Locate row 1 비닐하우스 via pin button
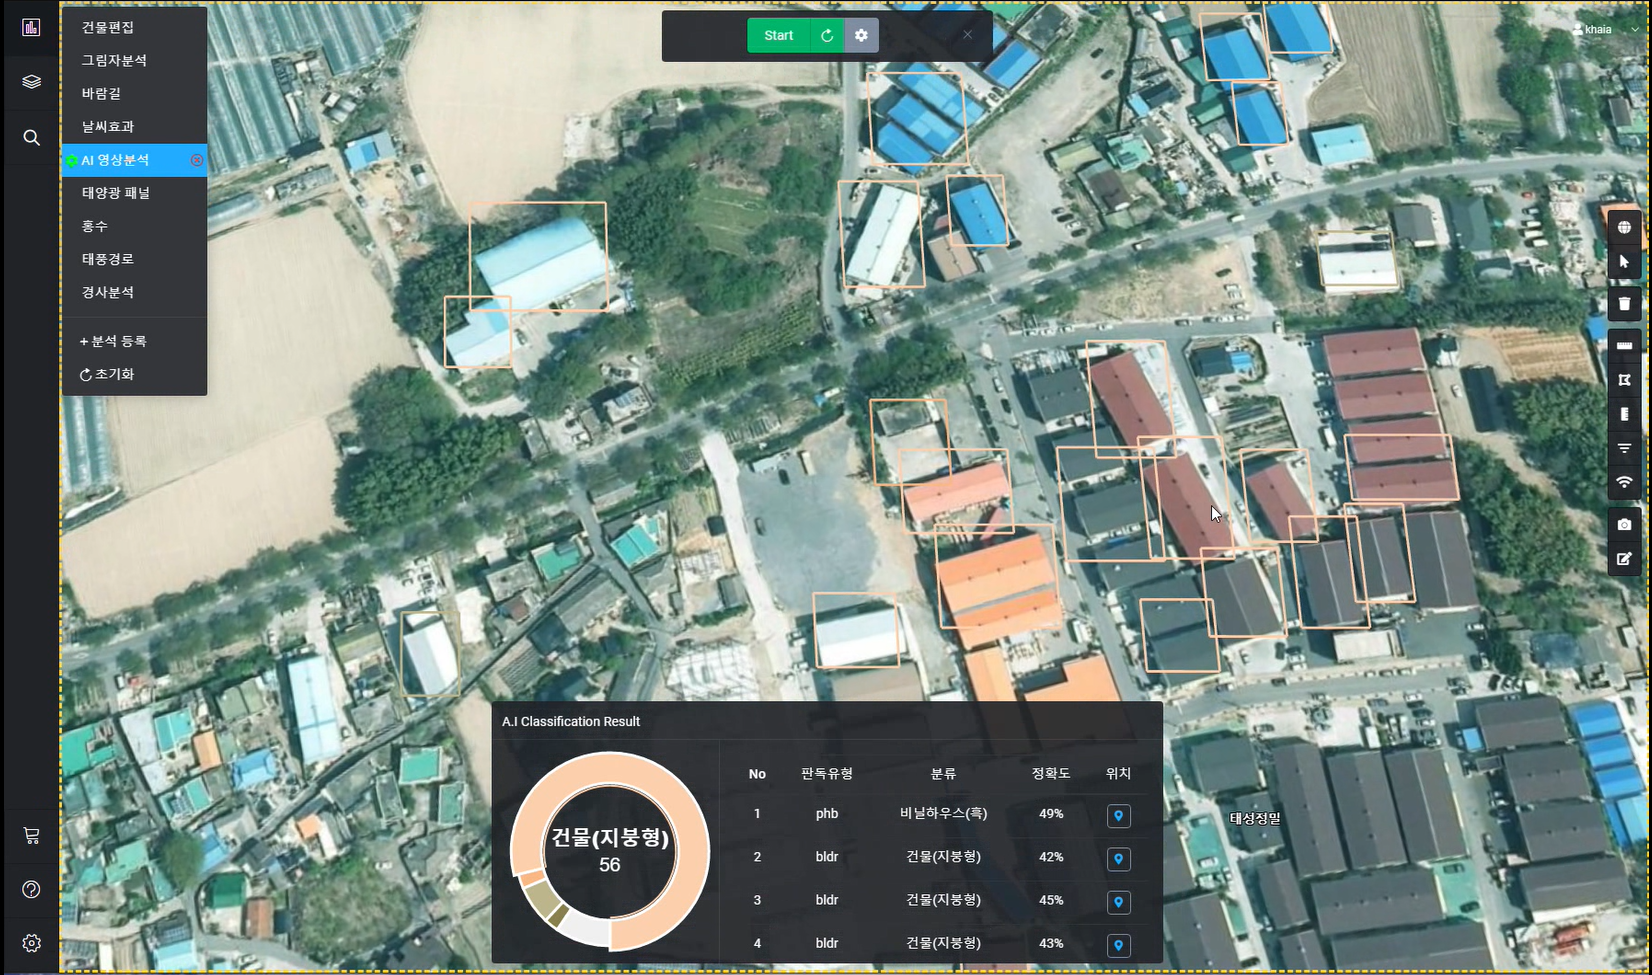 coord(1118,816)
